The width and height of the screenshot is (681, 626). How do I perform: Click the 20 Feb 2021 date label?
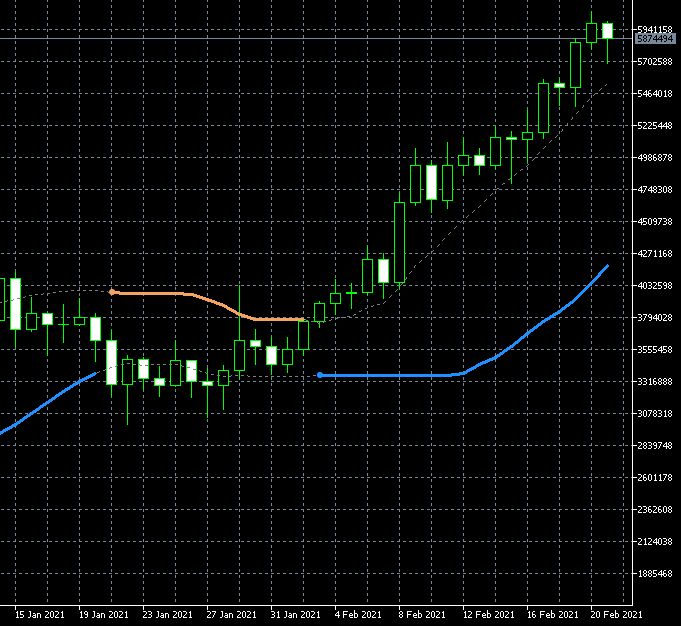coord(615,614)
